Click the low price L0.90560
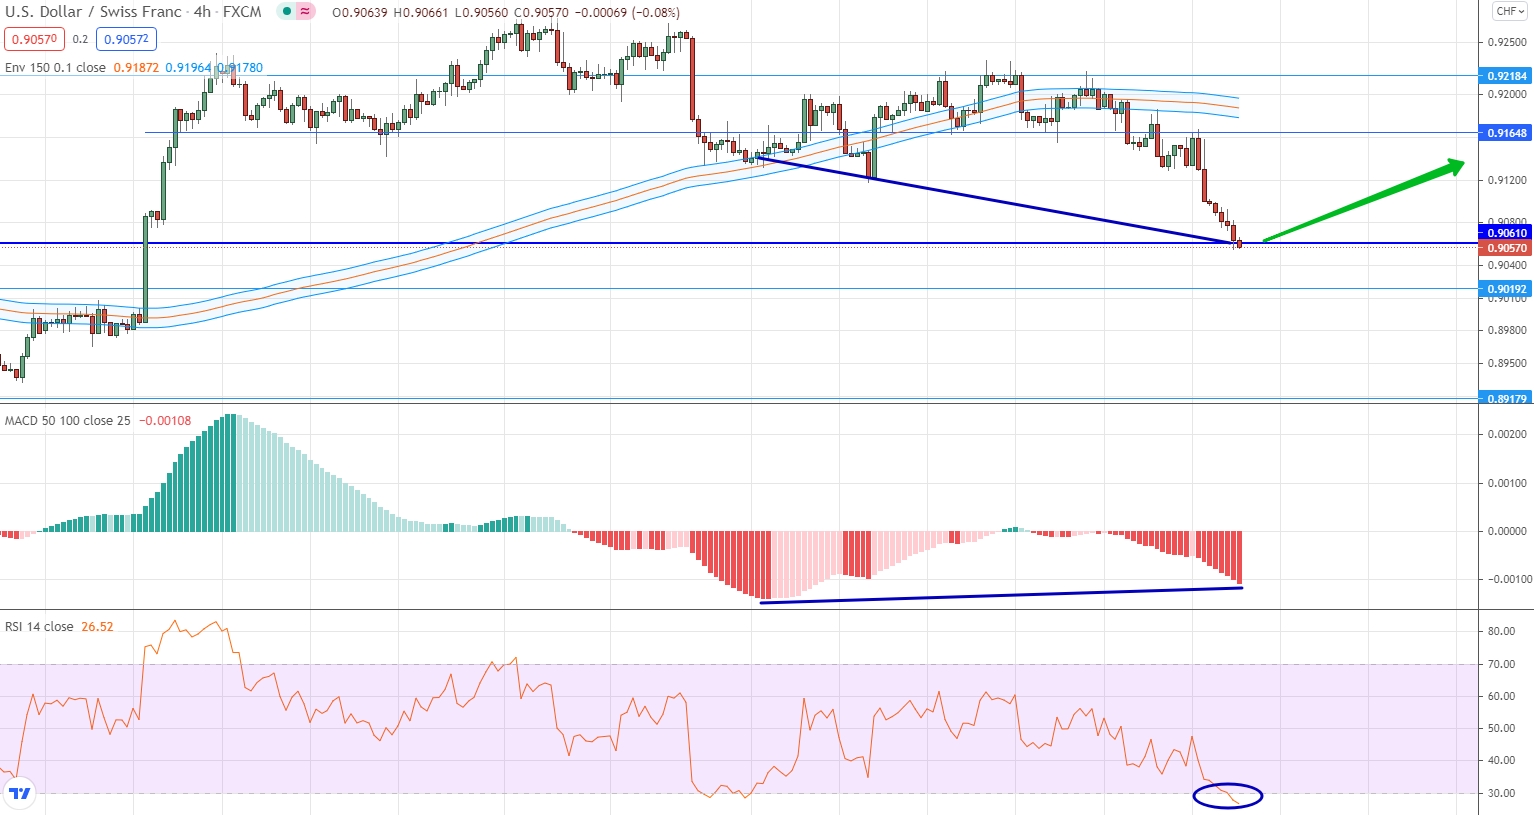1534x815 pixels. tap(482, 13)
